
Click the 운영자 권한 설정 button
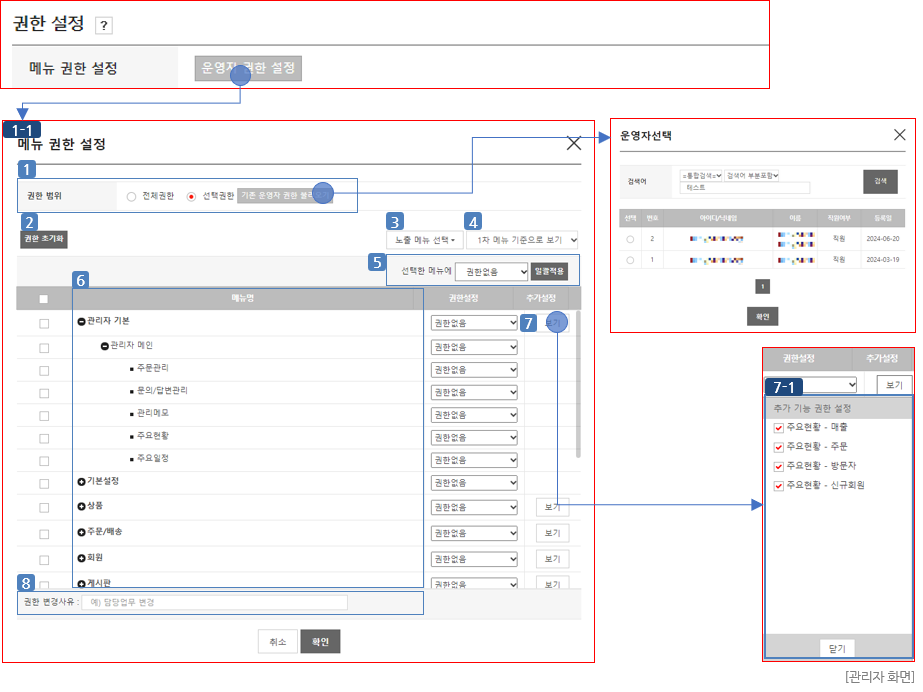248,68
